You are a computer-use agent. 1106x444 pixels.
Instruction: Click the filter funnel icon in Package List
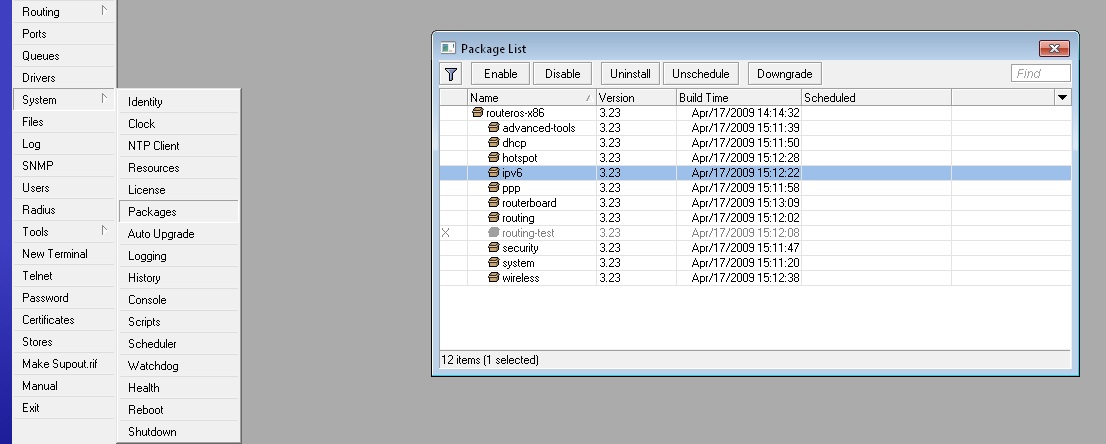click(x=451, y=73)
